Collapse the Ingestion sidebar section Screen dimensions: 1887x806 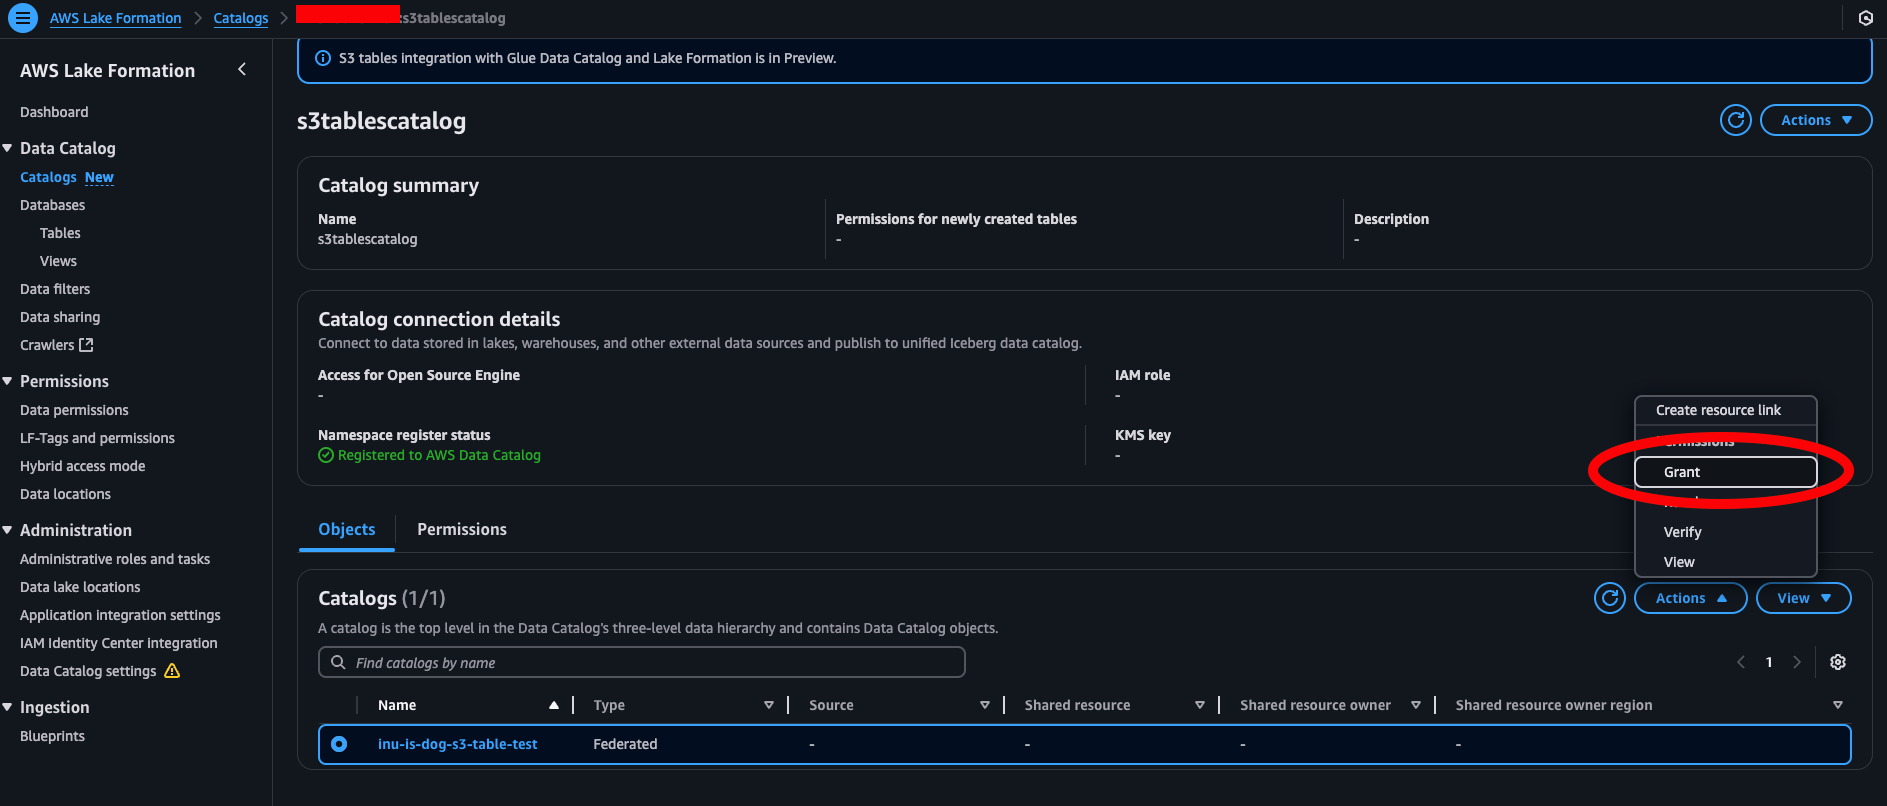7,707
